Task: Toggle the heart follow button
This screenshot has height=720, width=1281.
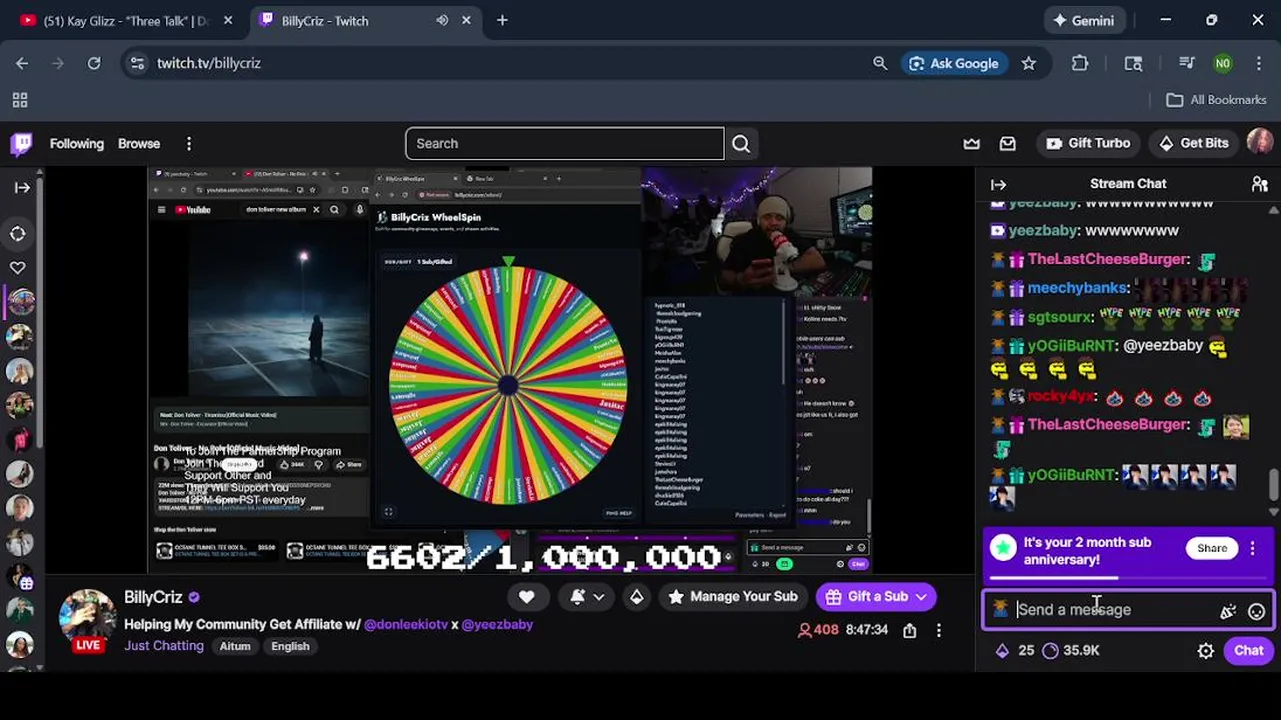Action: click(527, 597)
